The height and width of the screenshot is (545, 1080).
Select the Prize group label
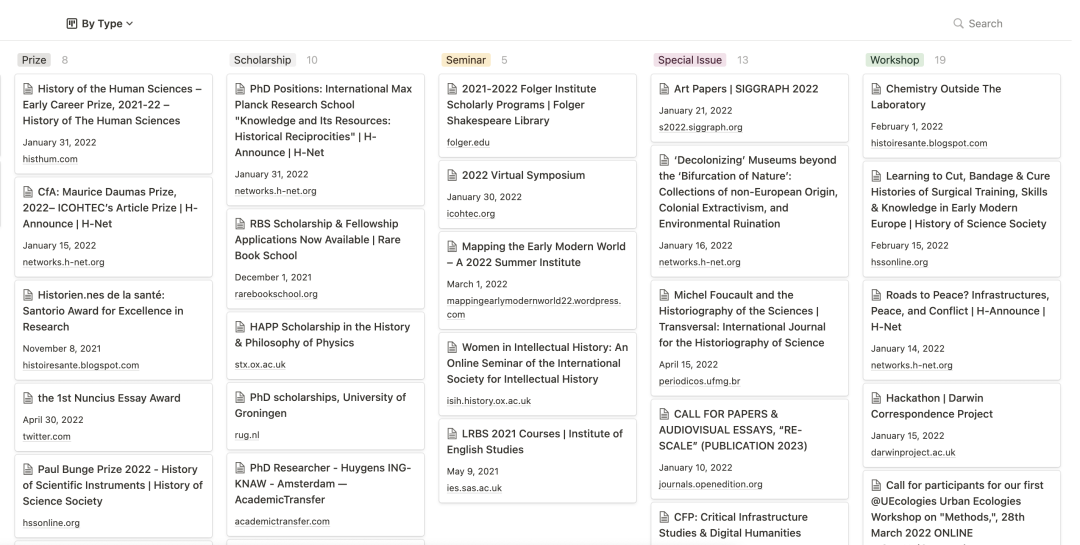[34, 60]
